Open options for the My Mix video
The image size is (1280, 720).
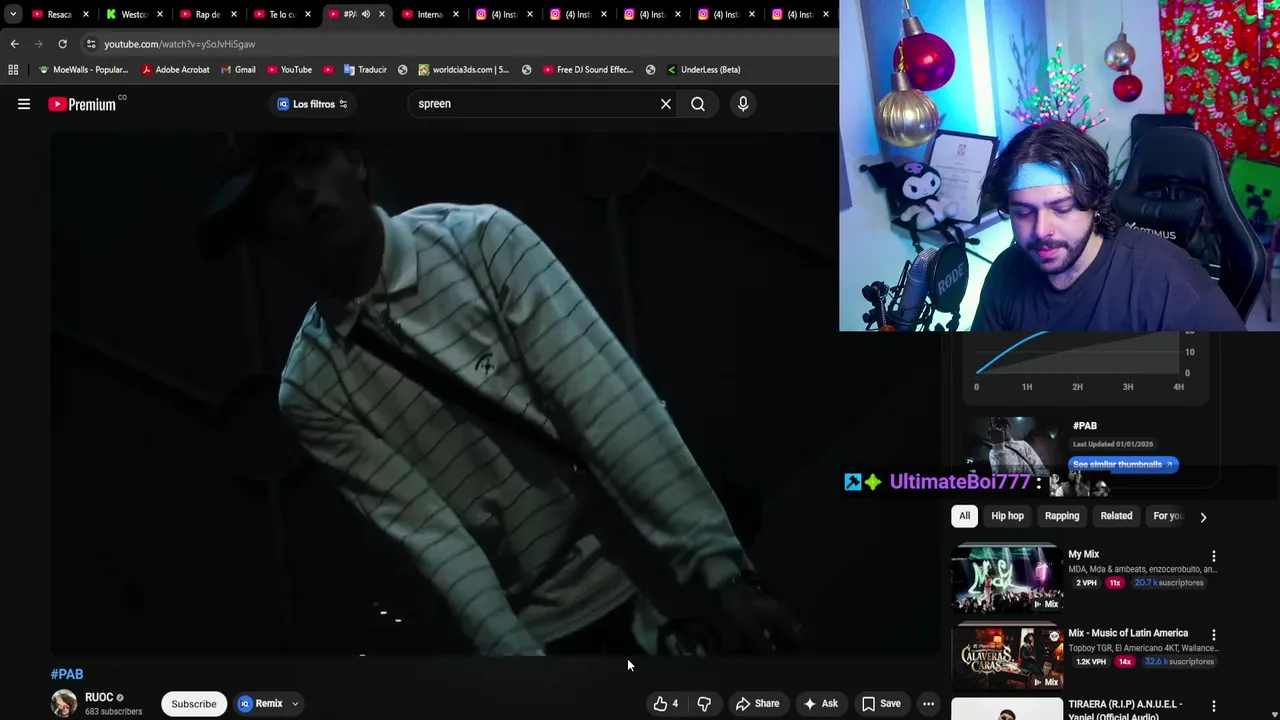point(1214,556)
